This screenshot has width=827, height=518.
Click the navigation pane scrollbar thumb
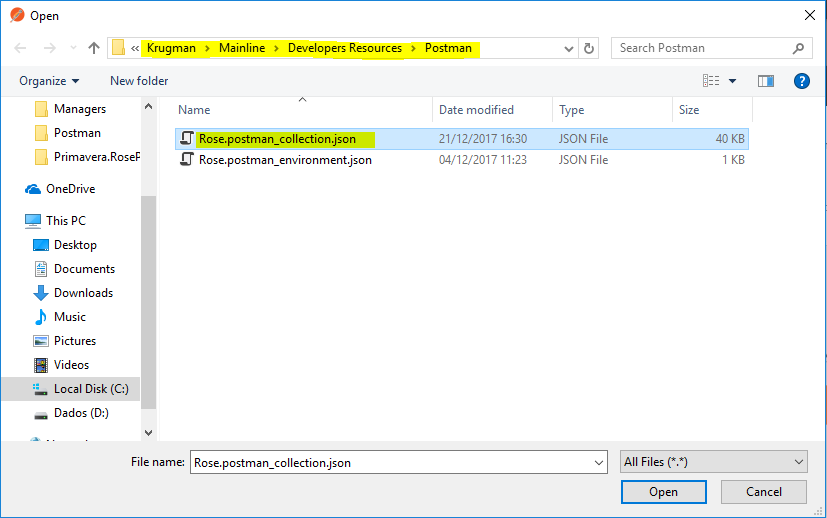click(149, 302)
